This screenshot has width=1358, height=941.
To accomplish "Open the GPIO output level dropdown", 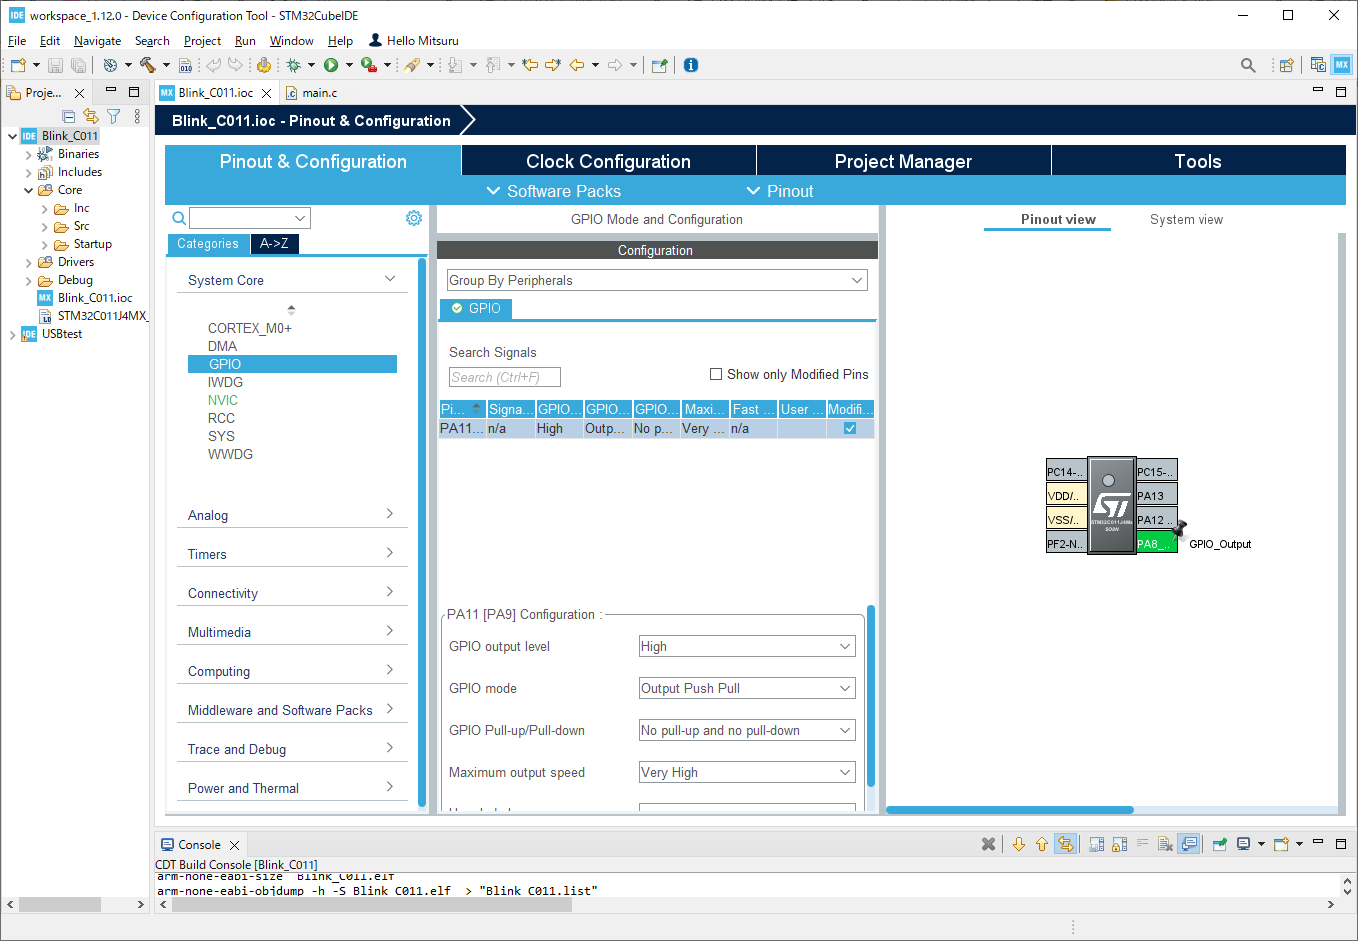I will tap(747, 646).
